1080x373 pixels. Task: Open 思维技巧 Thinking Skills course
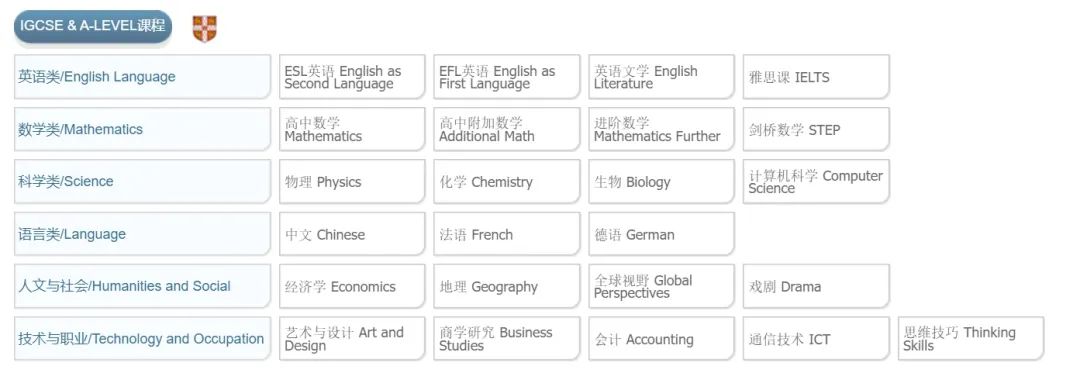coord(971,339)
